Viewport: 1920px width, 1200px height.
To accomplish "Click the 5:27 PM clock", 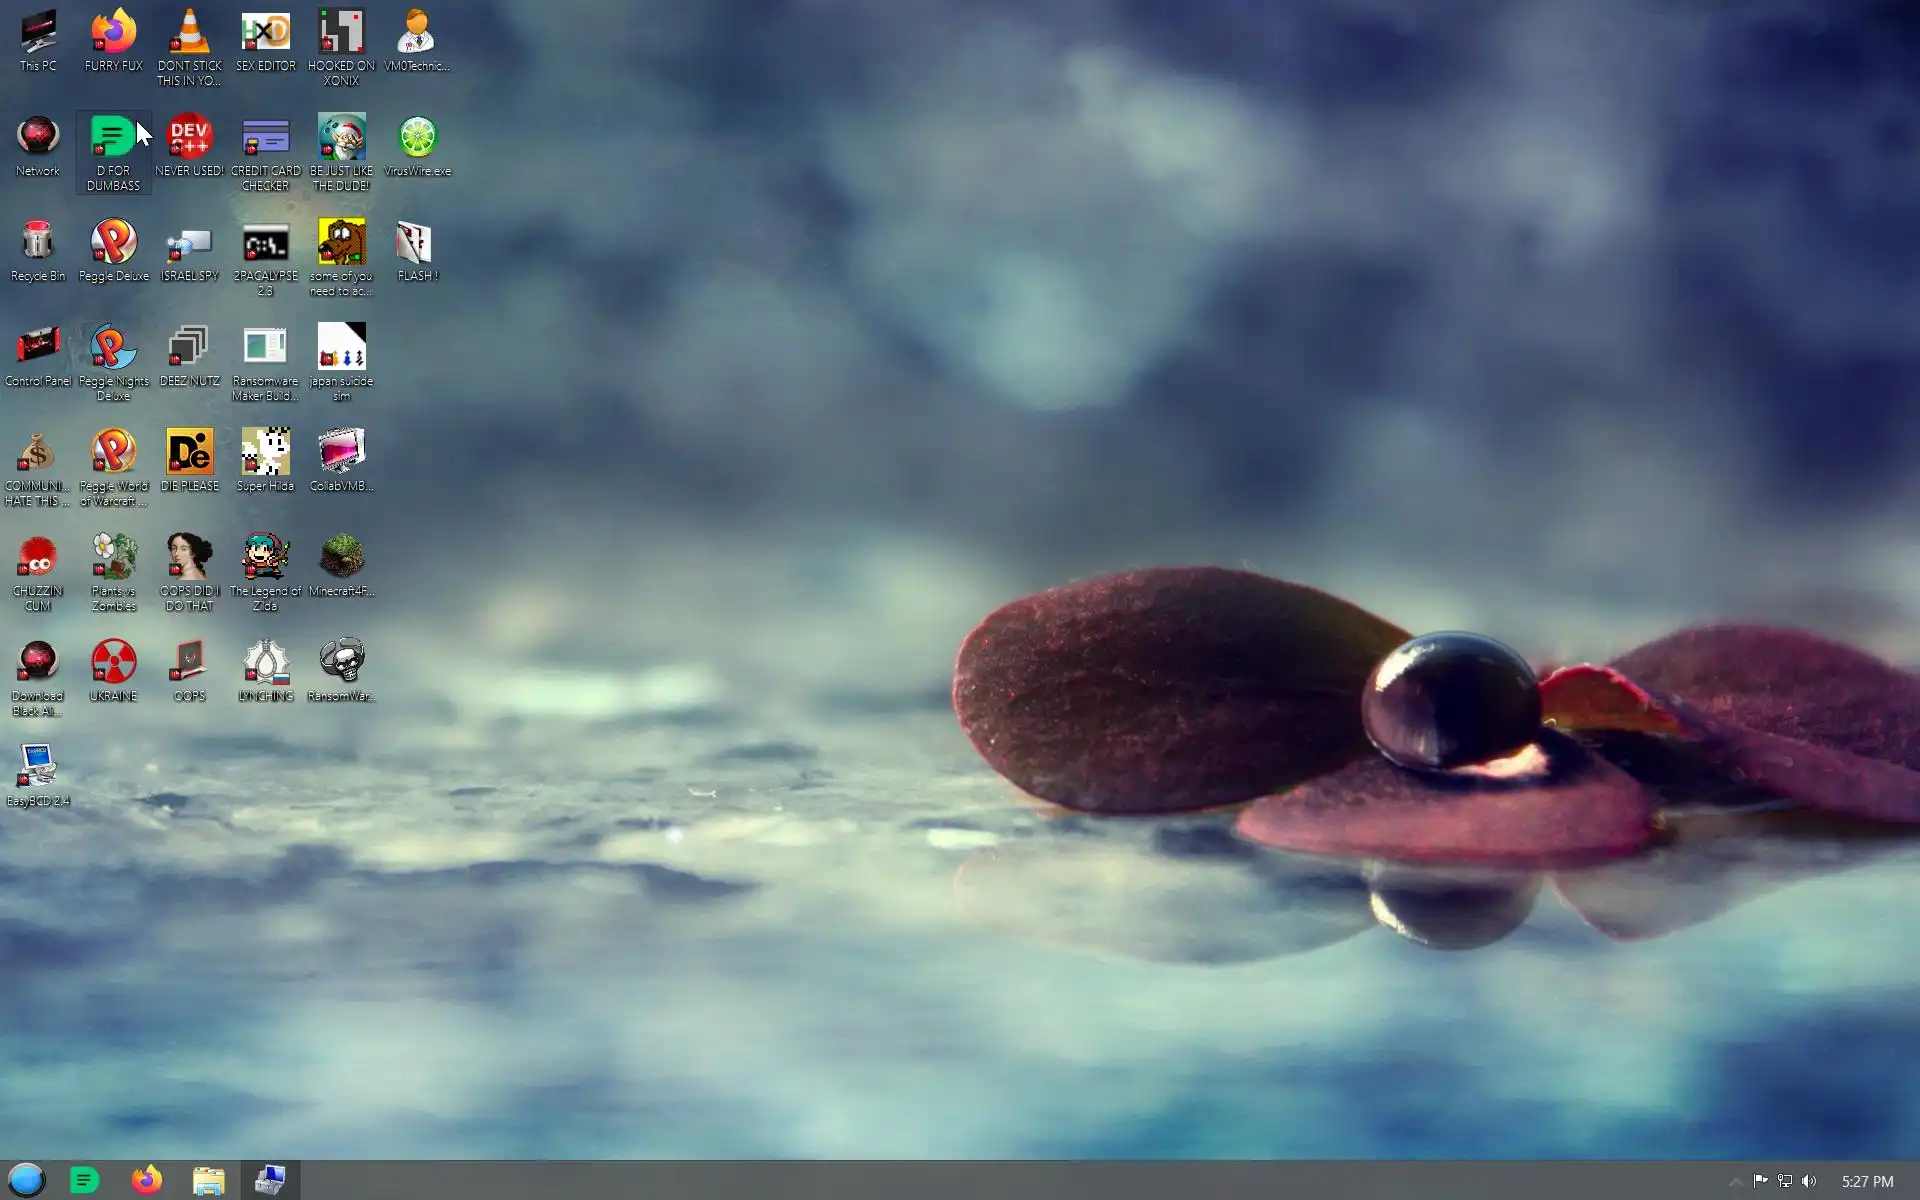I will [x=1867, y=1181].
